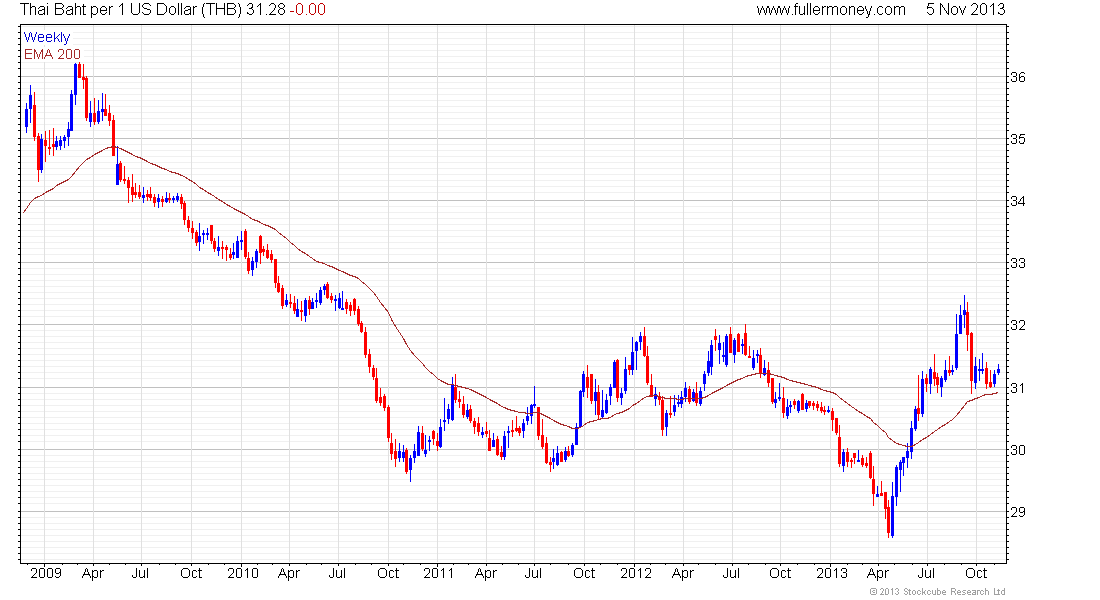The width and height of the screenshot is (1100, 600).
Task: Click the Jul label between 2011 and 2012
Action: [x=533, y=573]
